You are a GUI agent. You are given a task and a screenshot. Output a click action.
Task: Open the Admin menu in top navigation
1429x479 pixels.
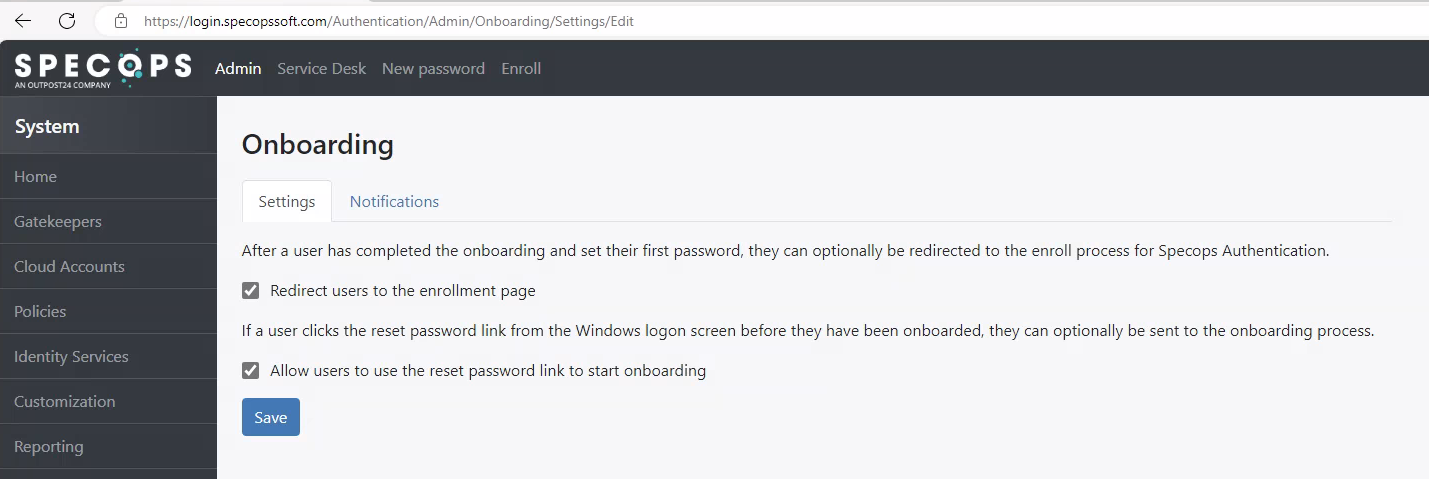coord(238,68)
